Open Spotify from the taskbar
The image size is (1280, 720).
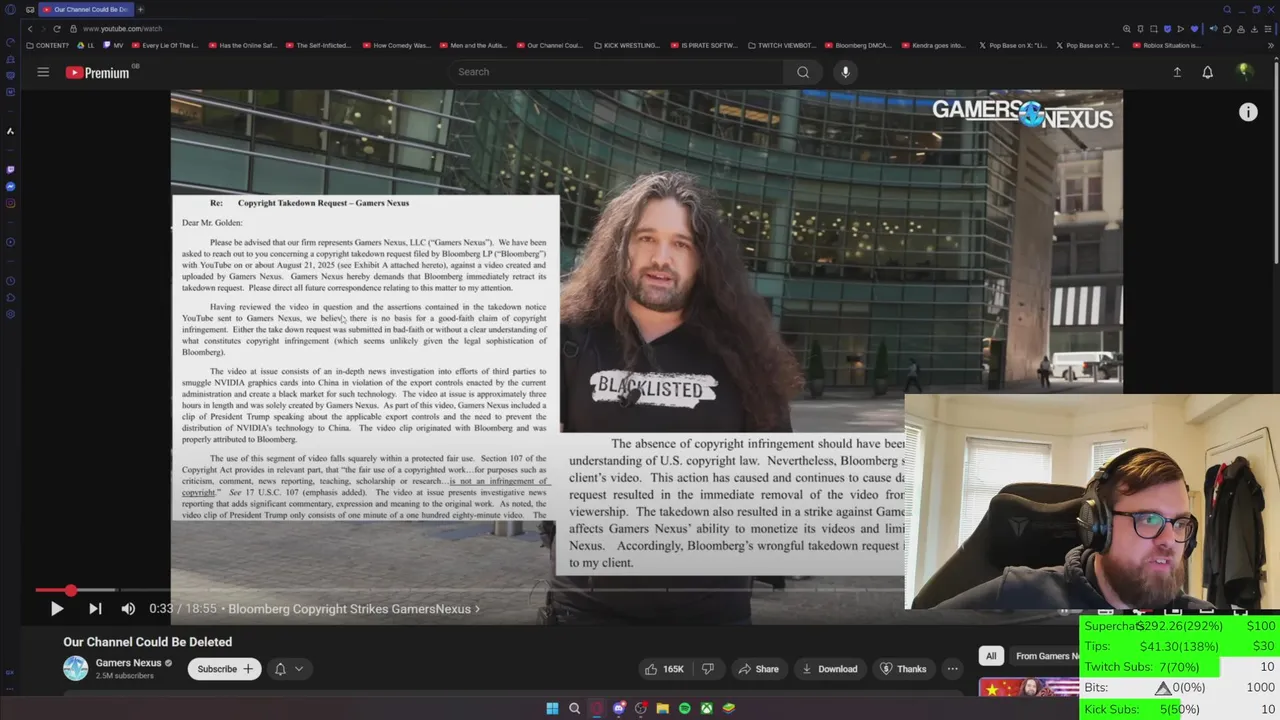click(684, 708)
